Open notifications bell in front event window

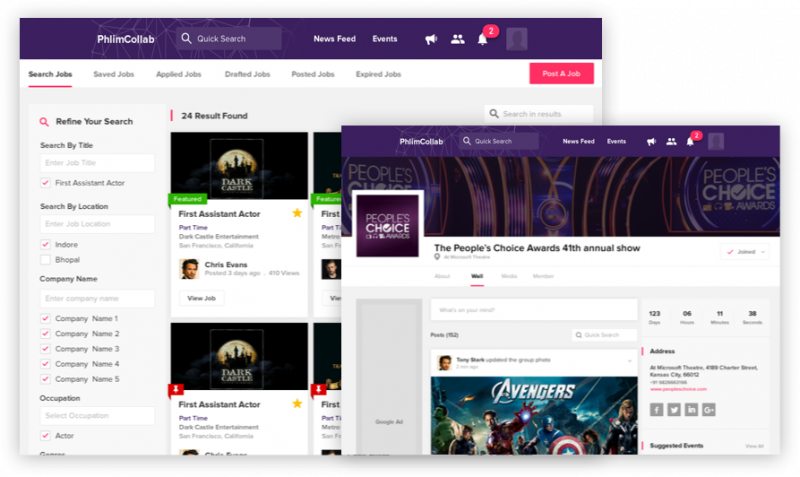click(690, 142)
